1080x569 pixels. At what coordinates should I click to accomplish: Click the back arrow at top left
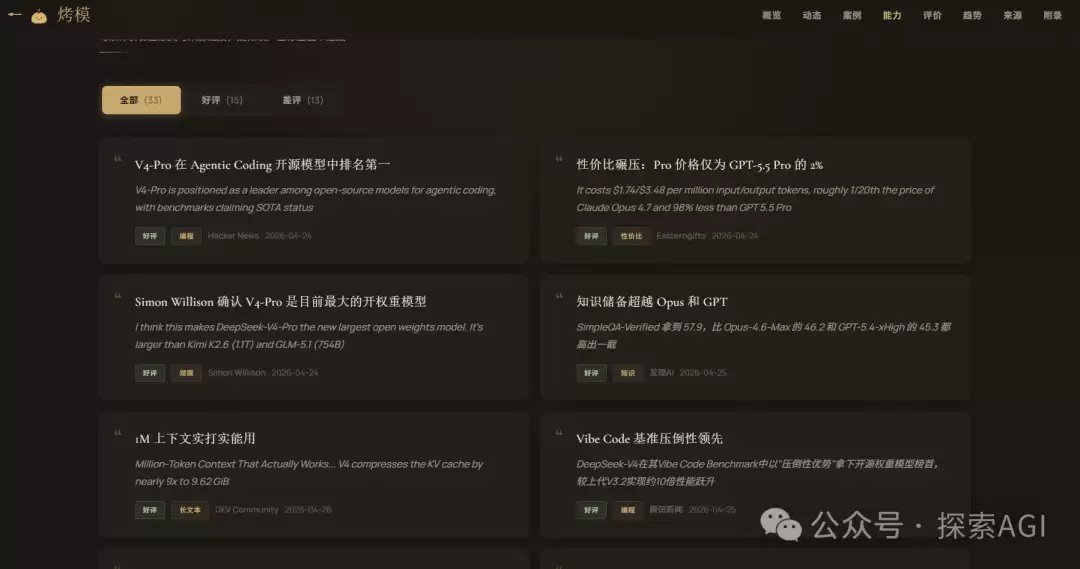click(14, 14)
